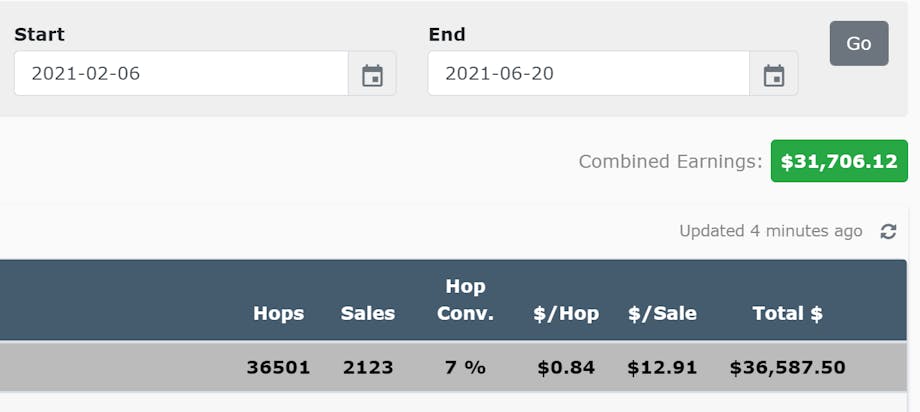Viewport: 920px width, 412px height.
Task: Select the $12.91 per sale cell
Action: pyautogui.click(x=662, y=367)
